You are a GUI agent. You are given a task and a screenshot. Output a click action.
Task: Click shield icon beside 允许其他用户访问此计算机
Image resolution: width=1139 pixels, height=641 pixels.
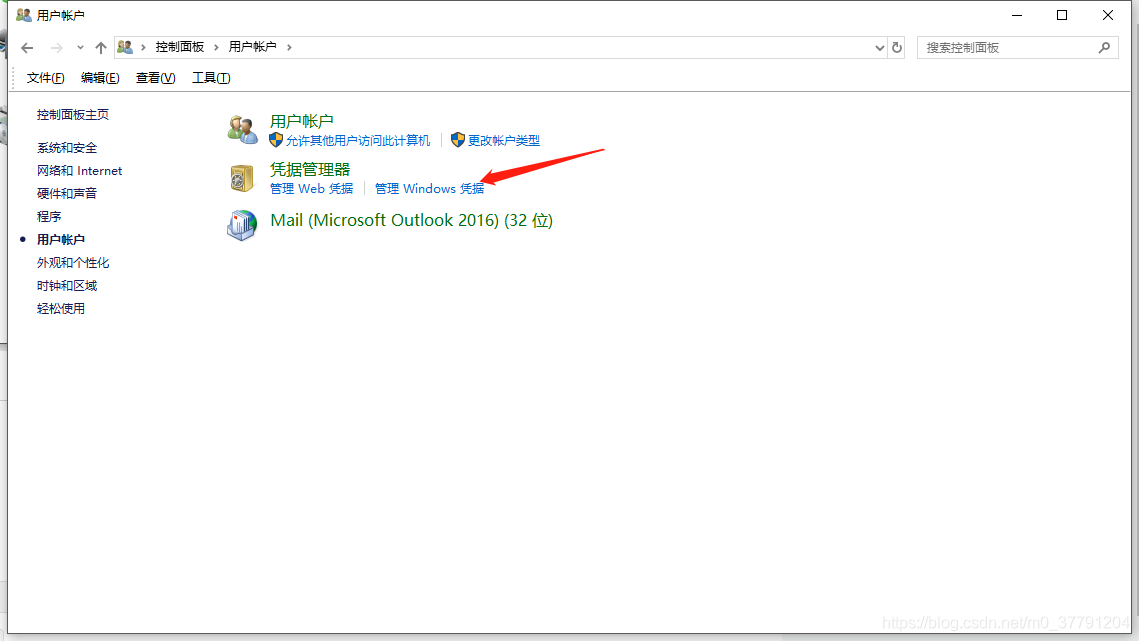click(276, 140)
